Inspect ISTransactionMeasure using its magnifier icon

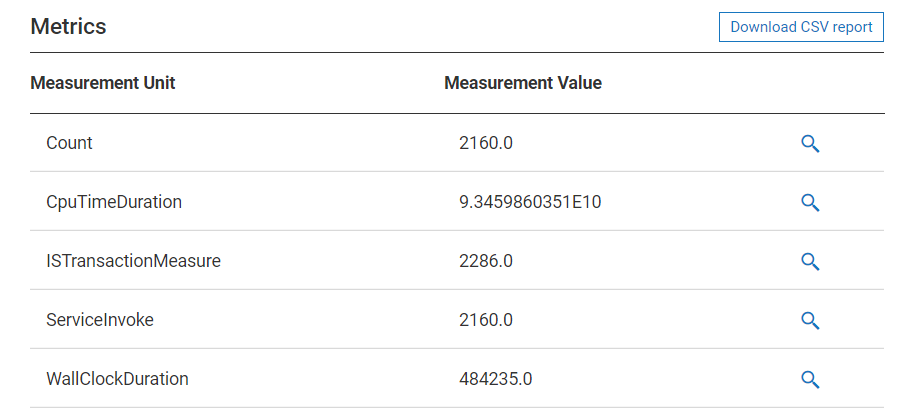(810, 262)
